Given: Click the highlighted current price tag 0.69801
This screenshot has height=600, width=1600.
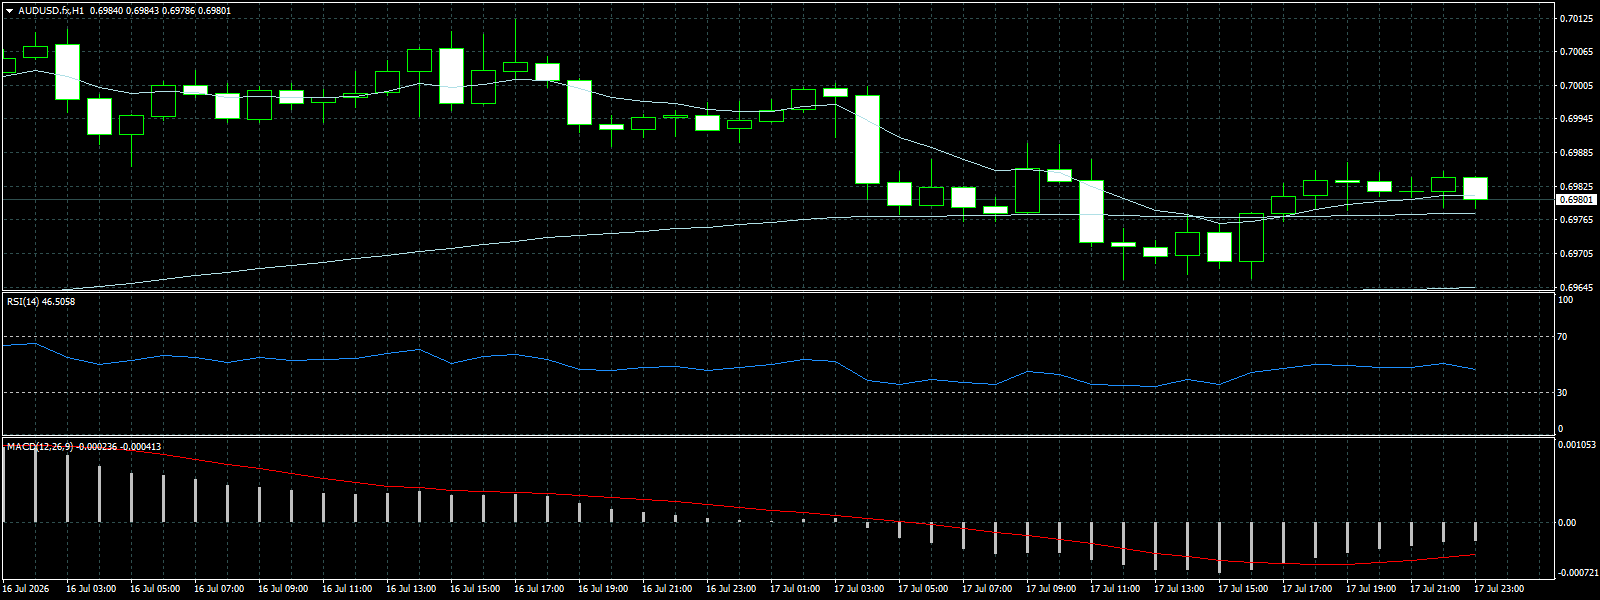Looking at the screenshot, I should tap(1575, 200).
